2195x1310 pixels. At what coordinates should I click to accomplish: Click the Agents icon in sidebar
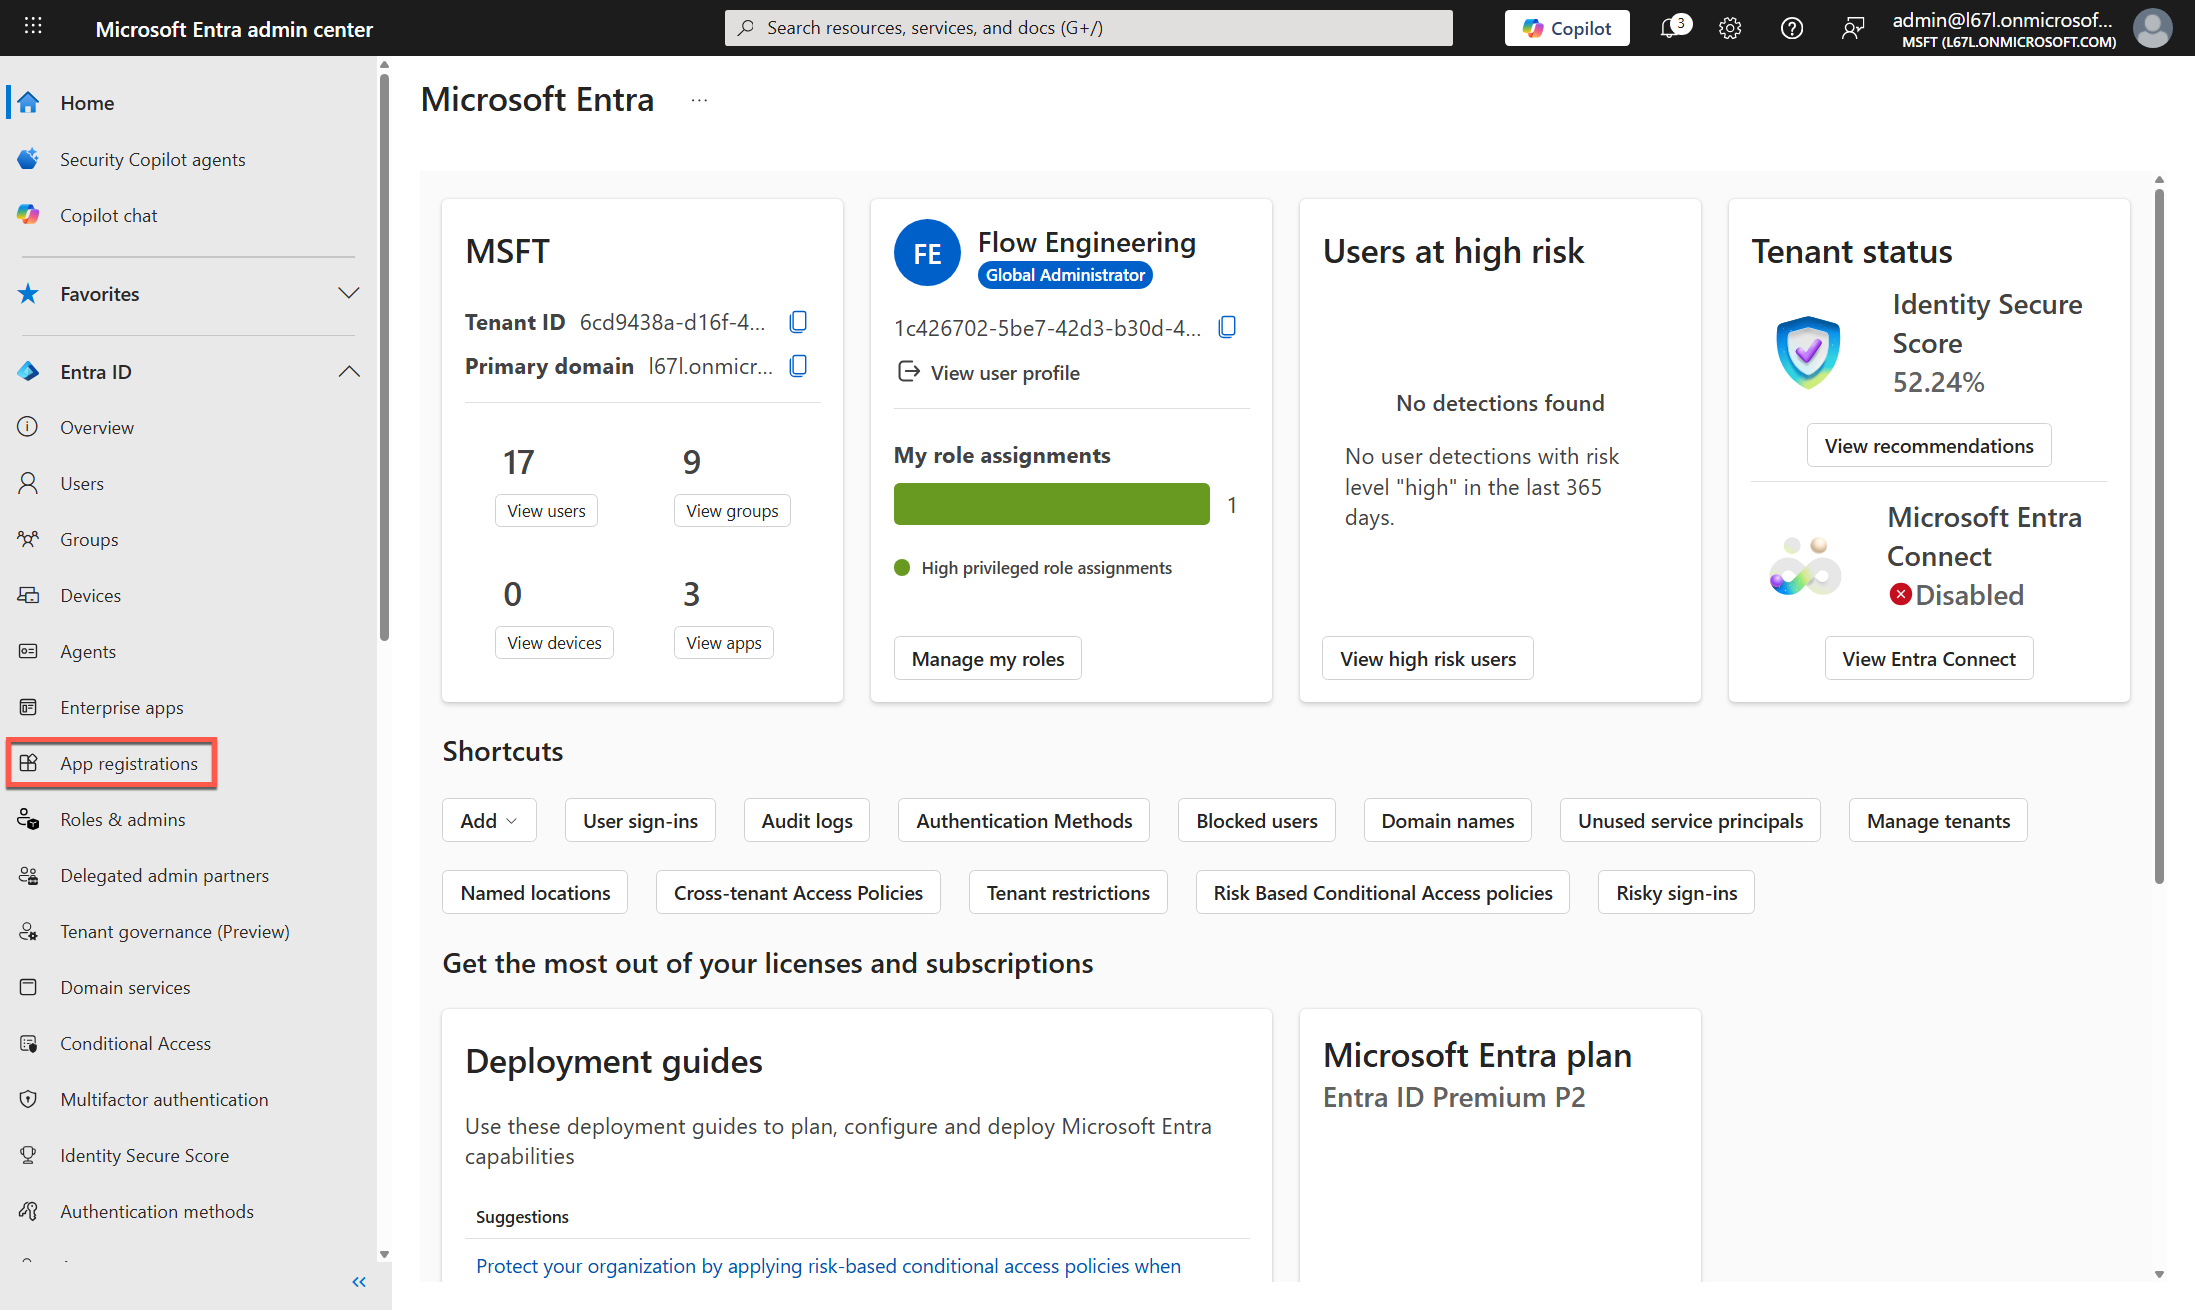(x=28, y=651)
